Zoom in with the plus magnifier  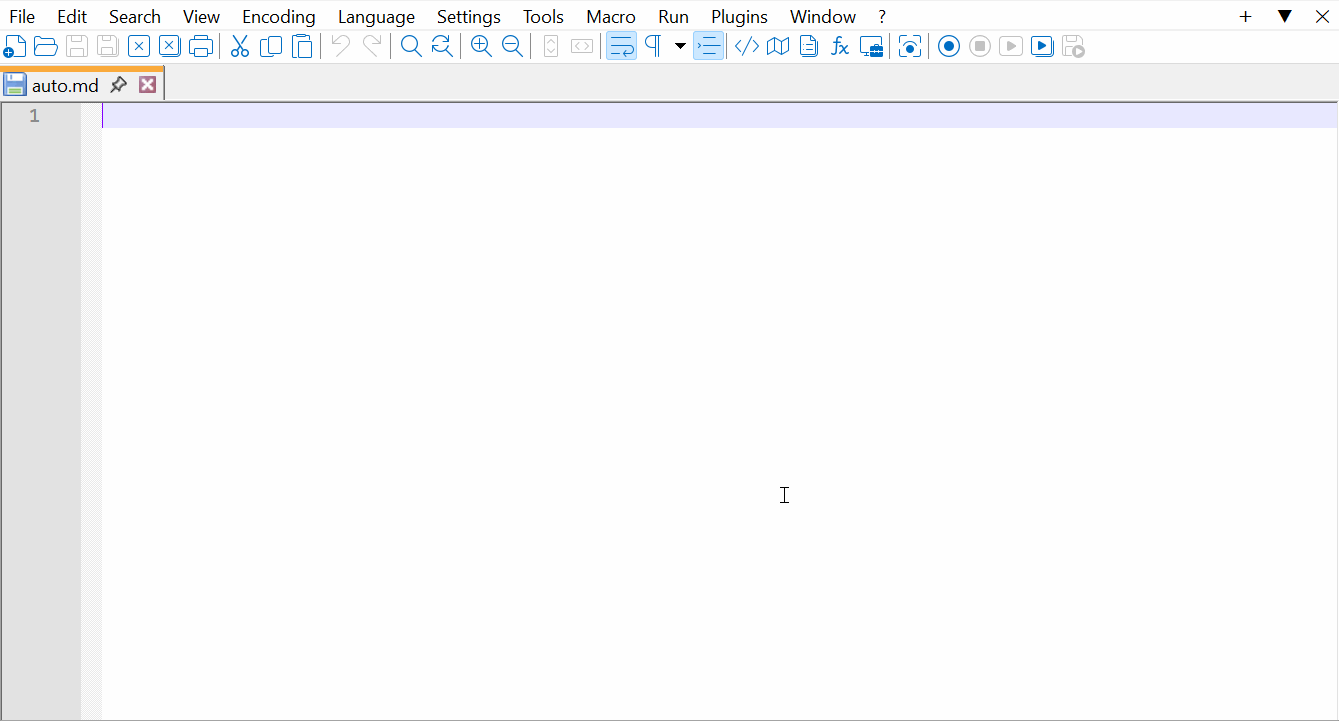point(481,46)
